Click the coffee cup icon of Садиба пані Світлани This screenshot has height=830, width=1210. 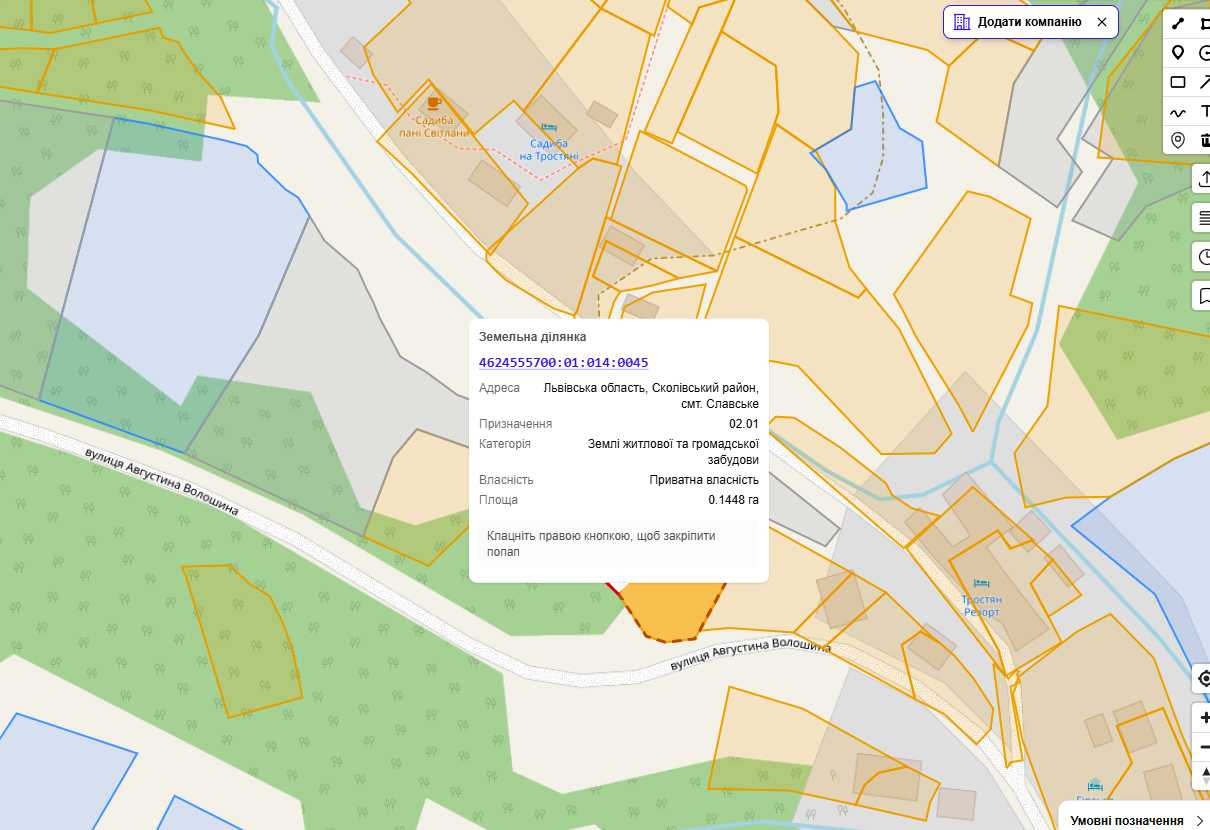click(x=433, y=102)
